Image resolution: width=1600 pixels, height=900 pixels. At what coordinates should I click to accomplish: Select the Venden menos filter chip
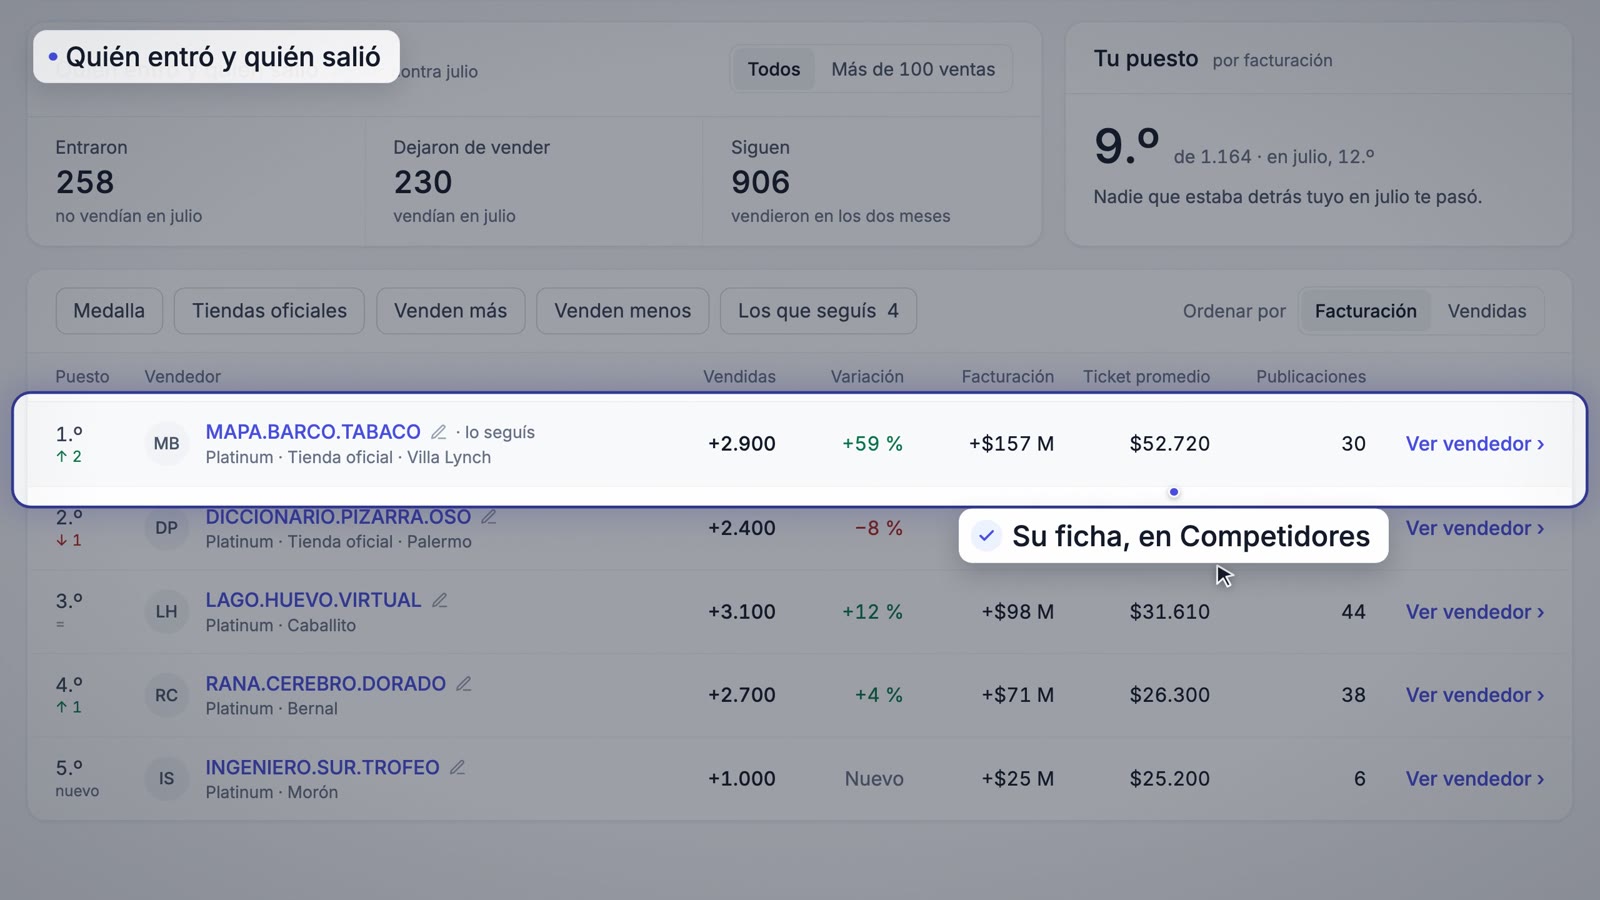click(x=622, y=311)
